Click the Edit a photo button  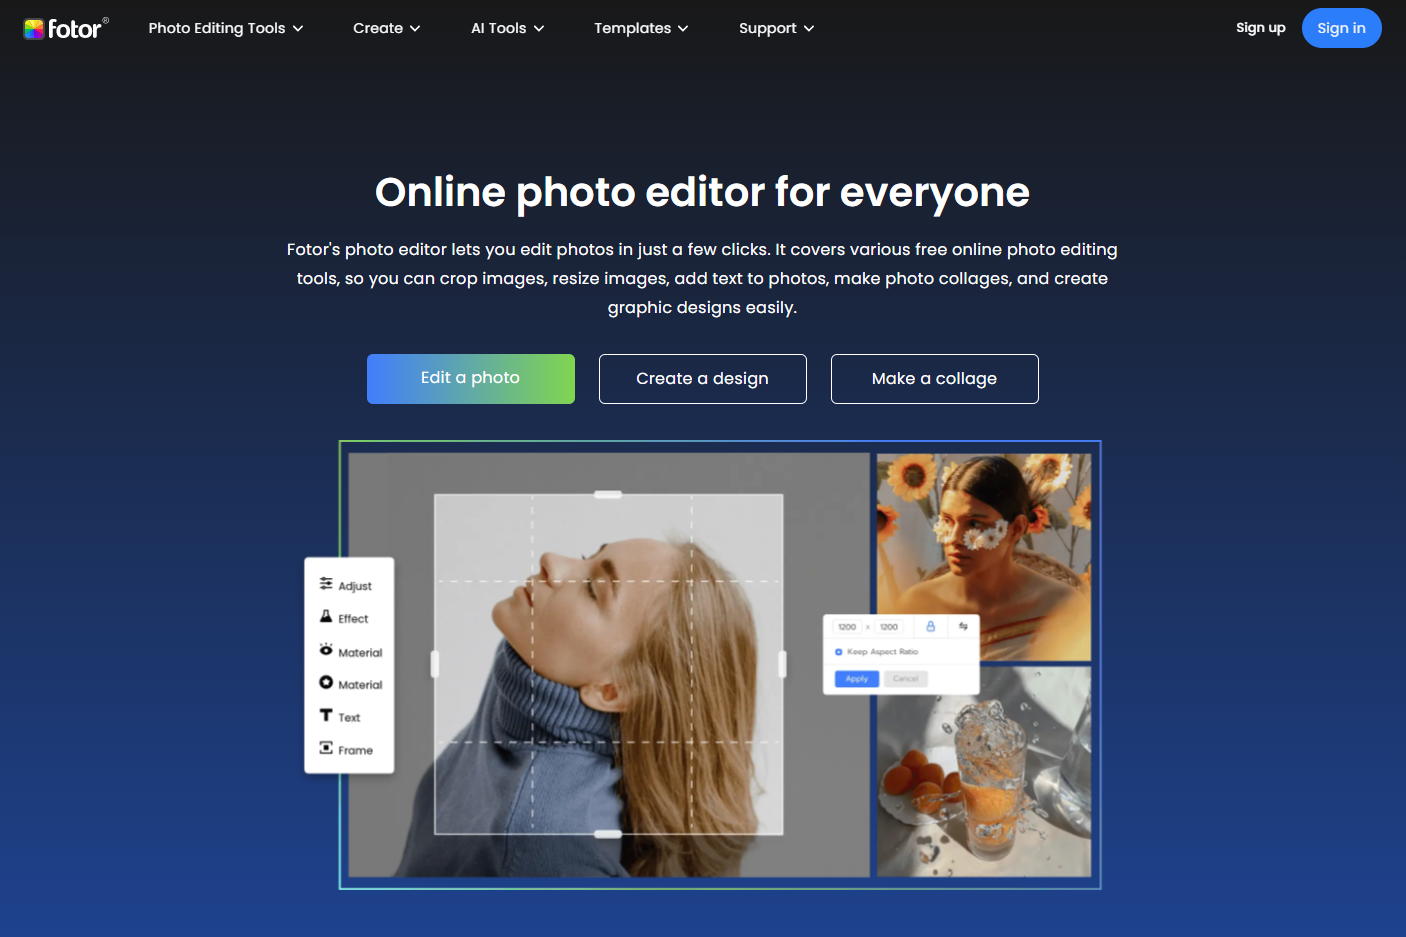click(x=470, y=378)
